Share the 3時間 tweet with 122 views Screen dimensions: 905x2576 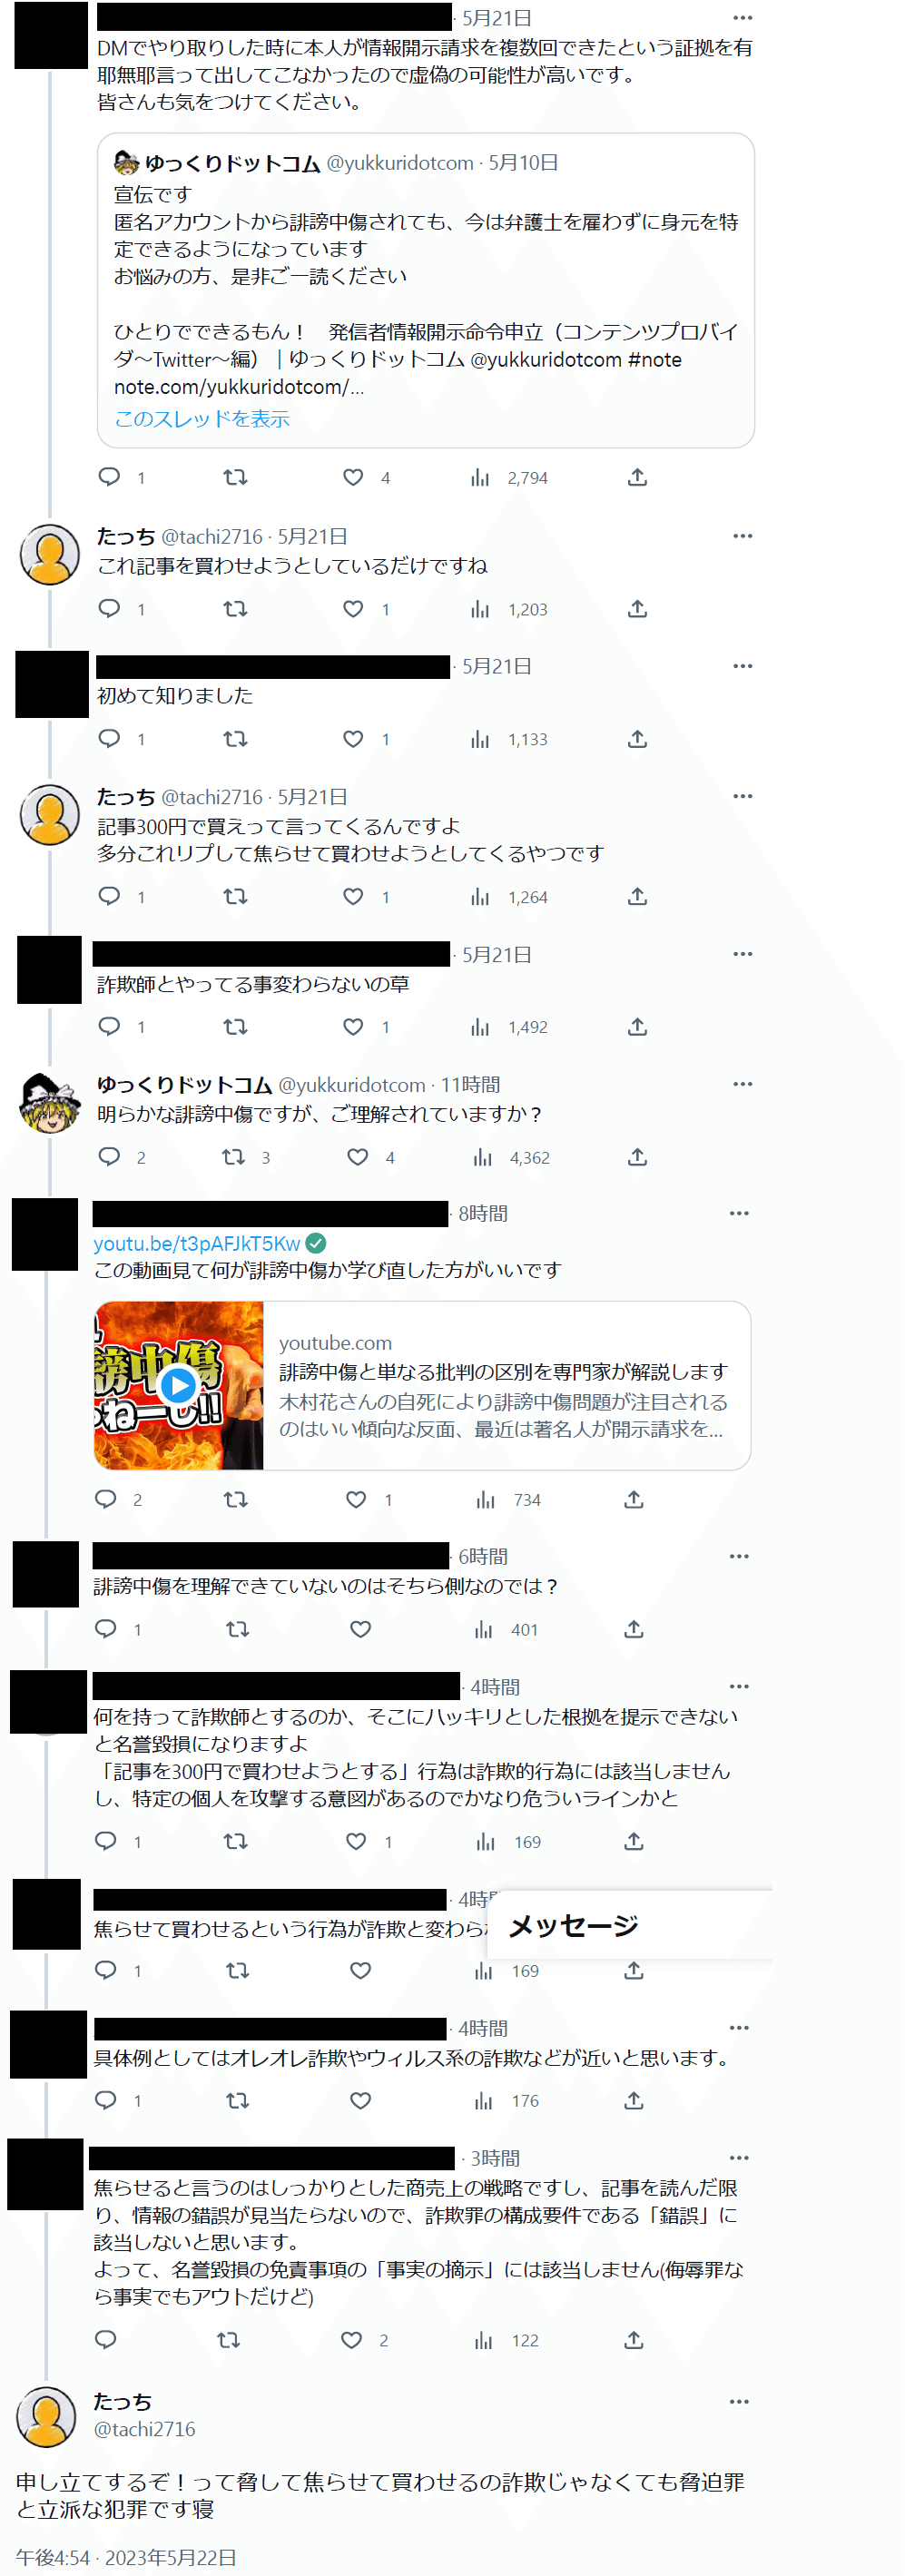pos(634,2340)
